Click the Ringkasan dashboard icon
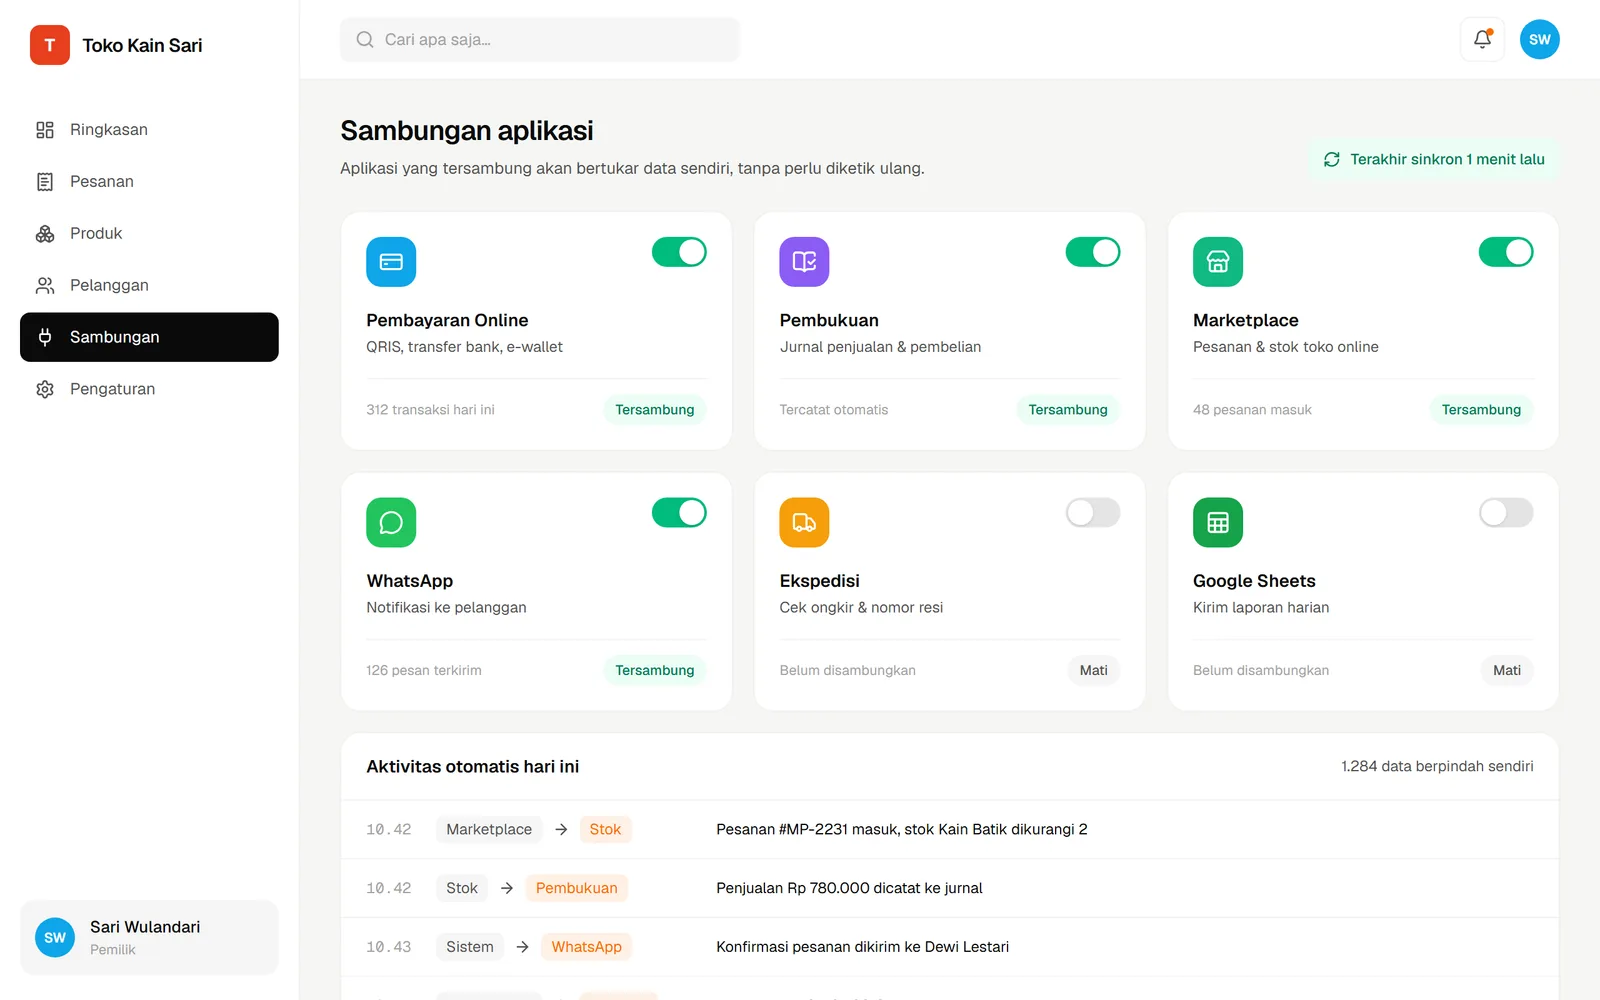 (45, 130)
